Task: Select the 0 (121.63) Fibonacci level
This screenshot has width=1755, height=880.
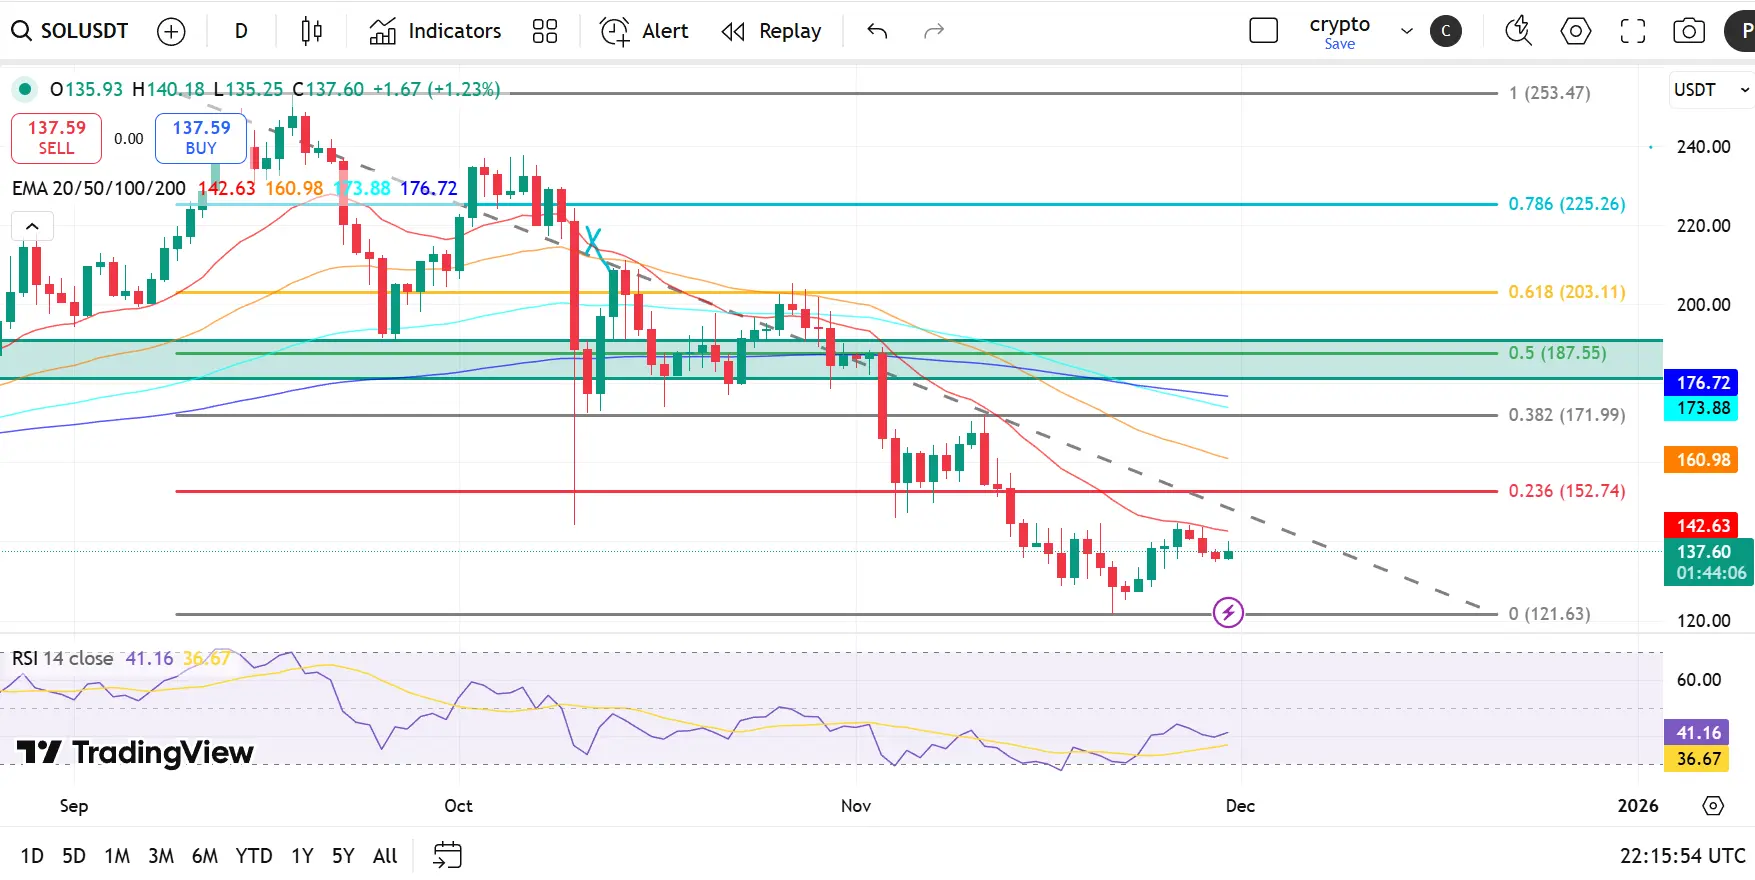Action: pos(1550,614)
